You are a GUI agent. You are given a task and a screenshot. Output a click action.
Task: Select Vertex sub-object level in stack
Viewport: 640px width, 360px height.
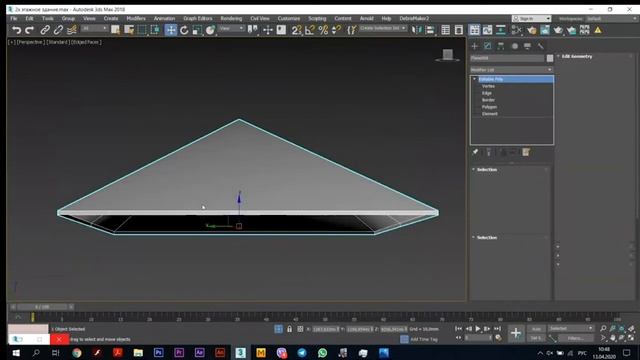[488, 86]
